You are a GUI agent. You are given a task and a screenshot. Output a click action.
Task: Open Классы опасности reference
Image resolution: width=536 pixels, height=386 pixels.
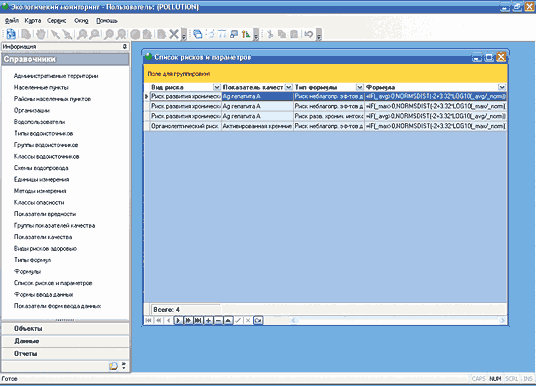pyautogui.click(x=39, y=202)
